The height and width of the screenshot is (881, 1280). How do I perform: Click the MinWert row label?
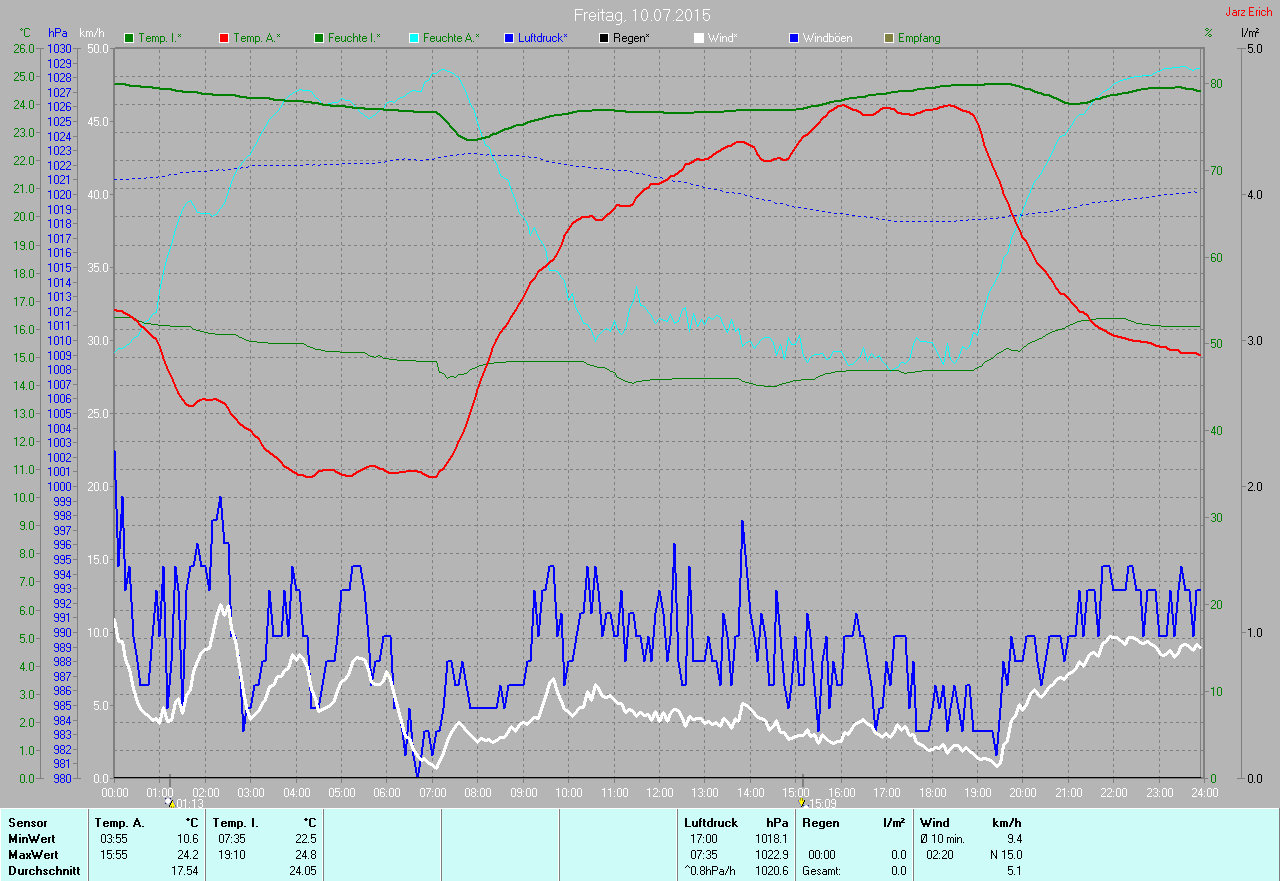point(31,839)
